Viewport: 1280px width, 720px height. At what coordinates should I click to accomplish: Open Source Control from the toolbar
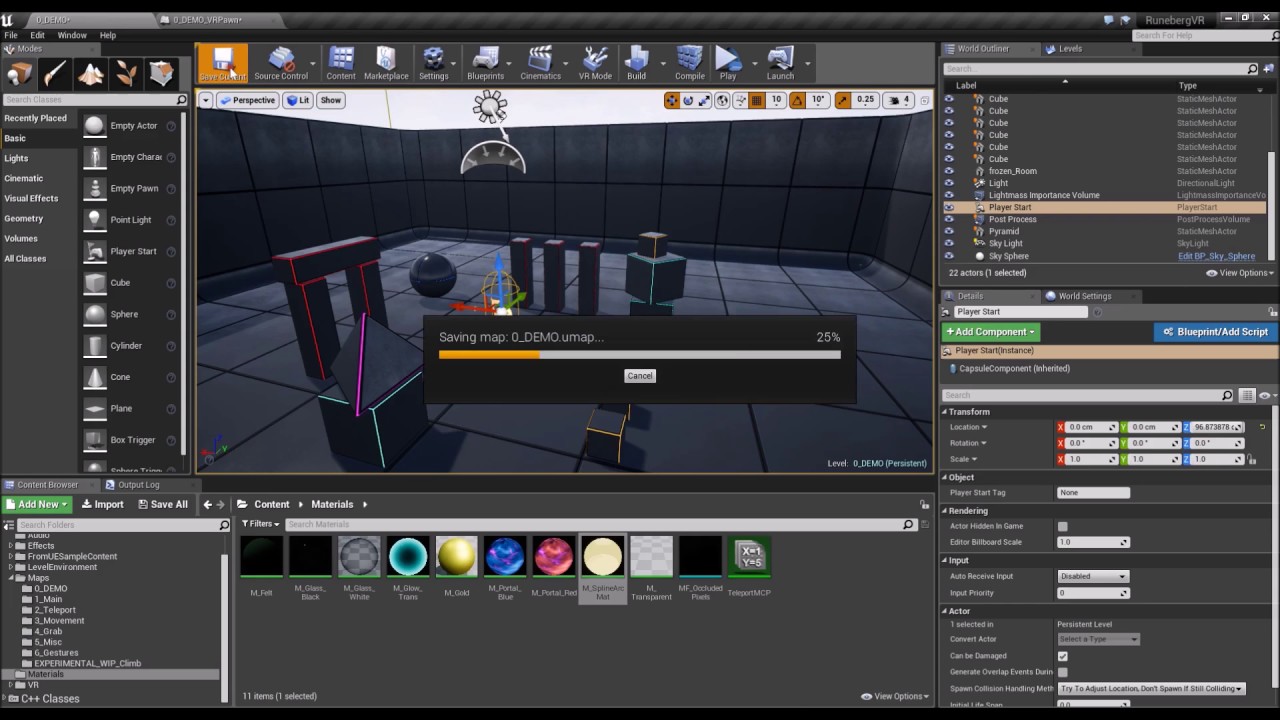pos(281,63)
